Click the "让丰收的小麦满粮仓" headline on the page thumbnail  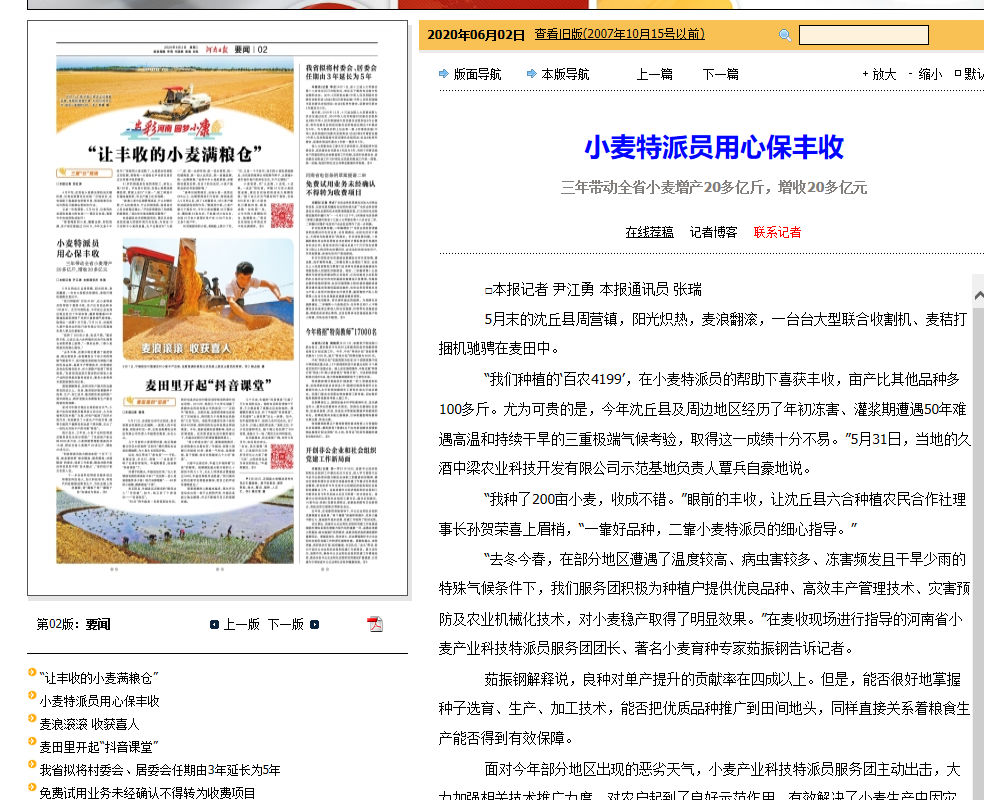174,154
